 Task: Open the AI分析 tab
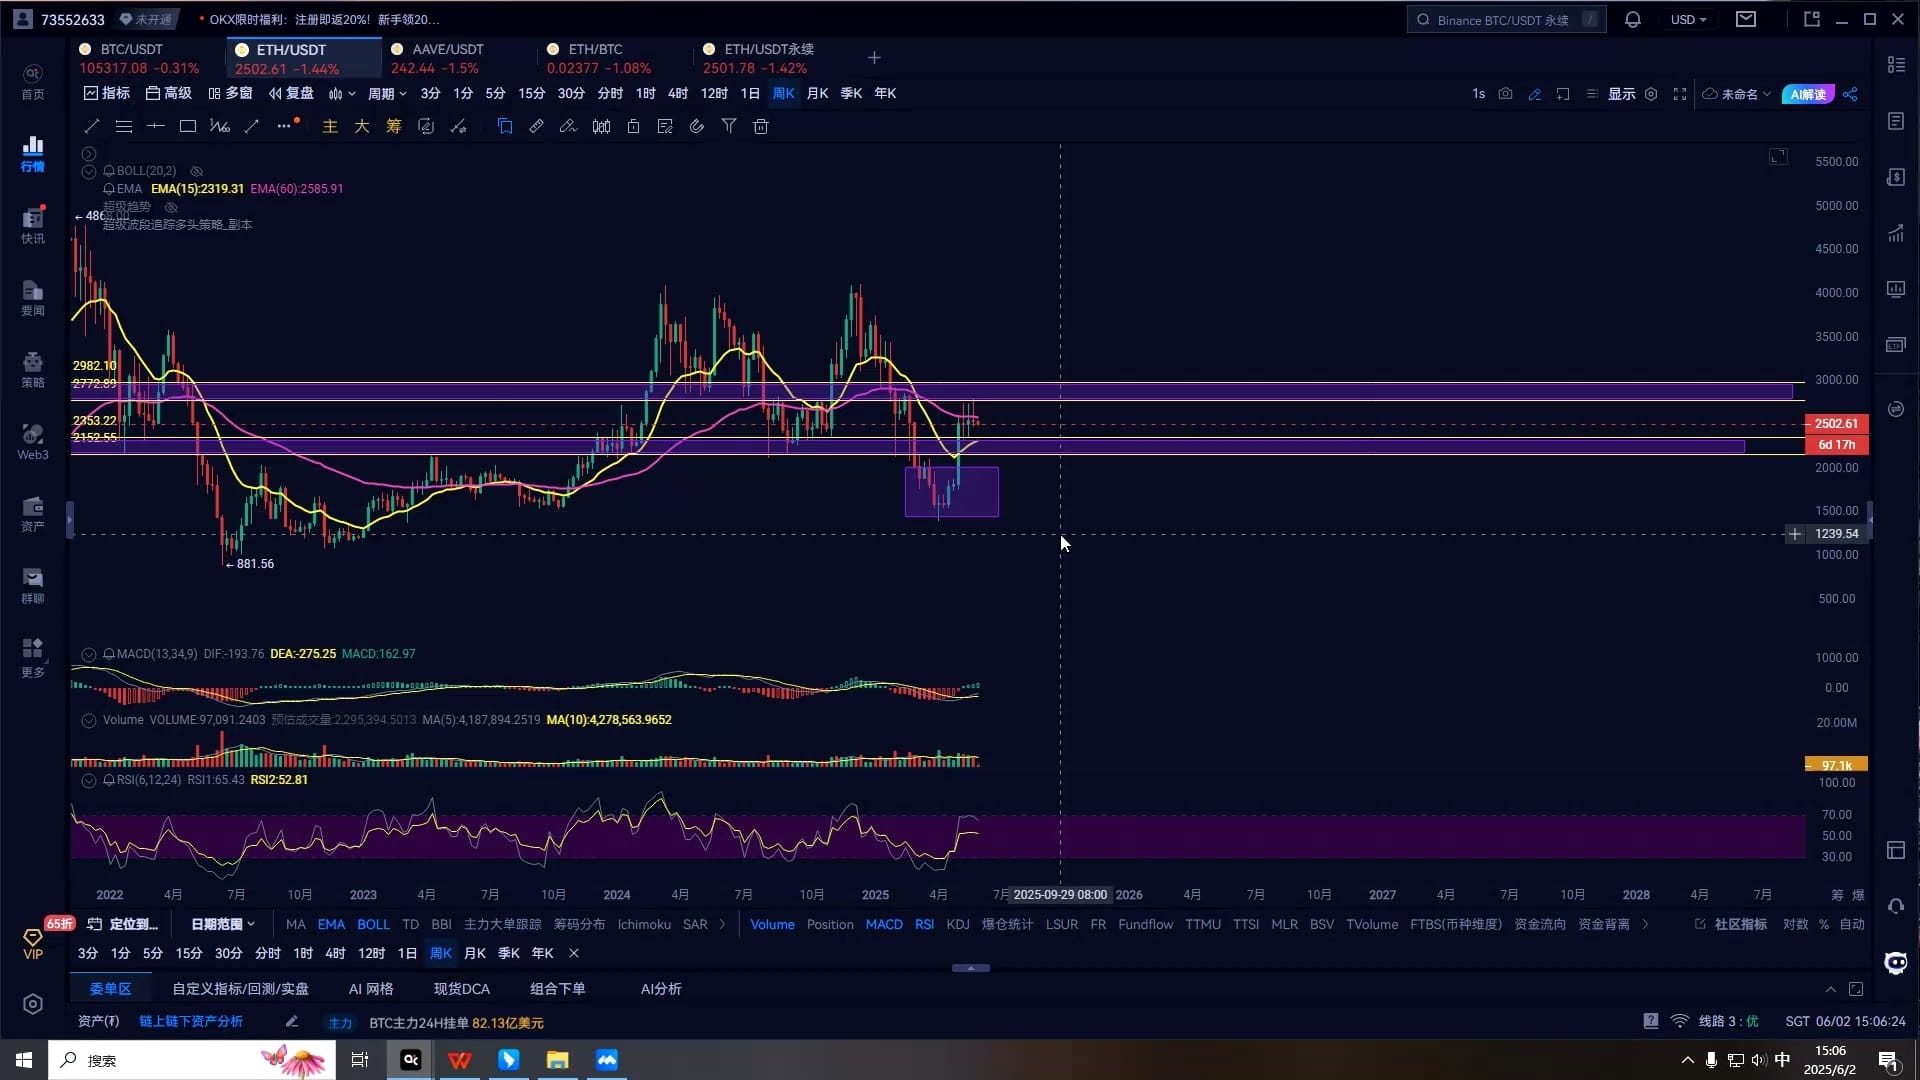[x=660, y=988]
